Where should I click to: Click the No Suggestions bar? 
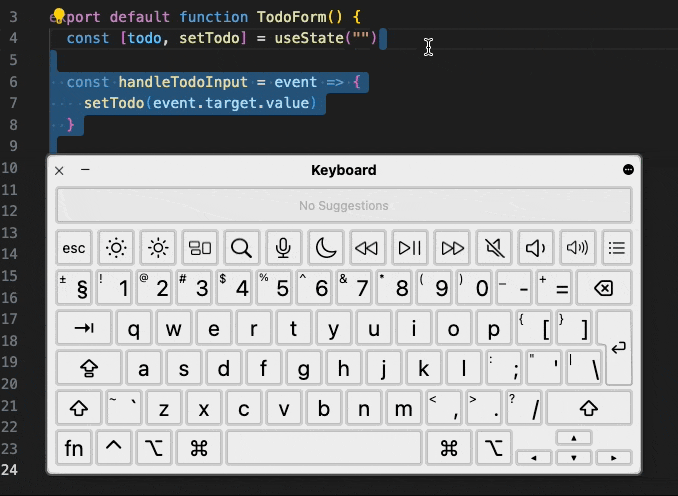tap(343, 206)
